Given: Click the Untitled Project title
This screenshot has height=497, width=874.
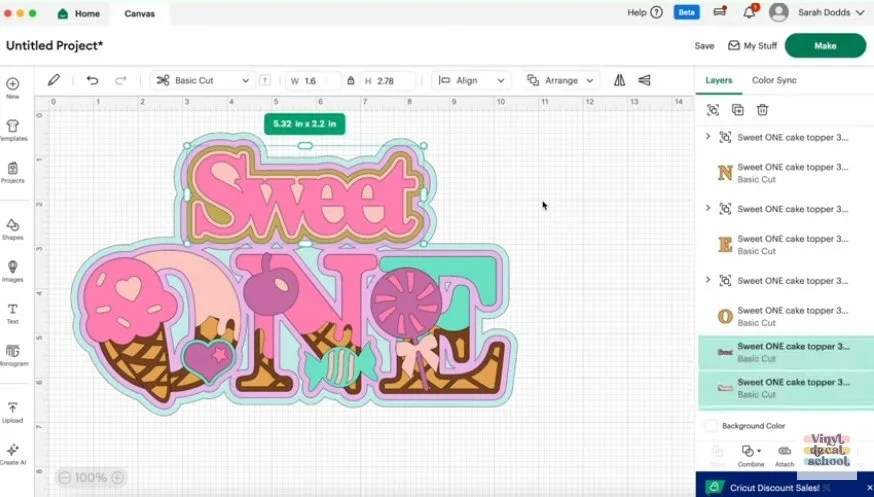Looking at the screenshot, I should coord(55,46).
